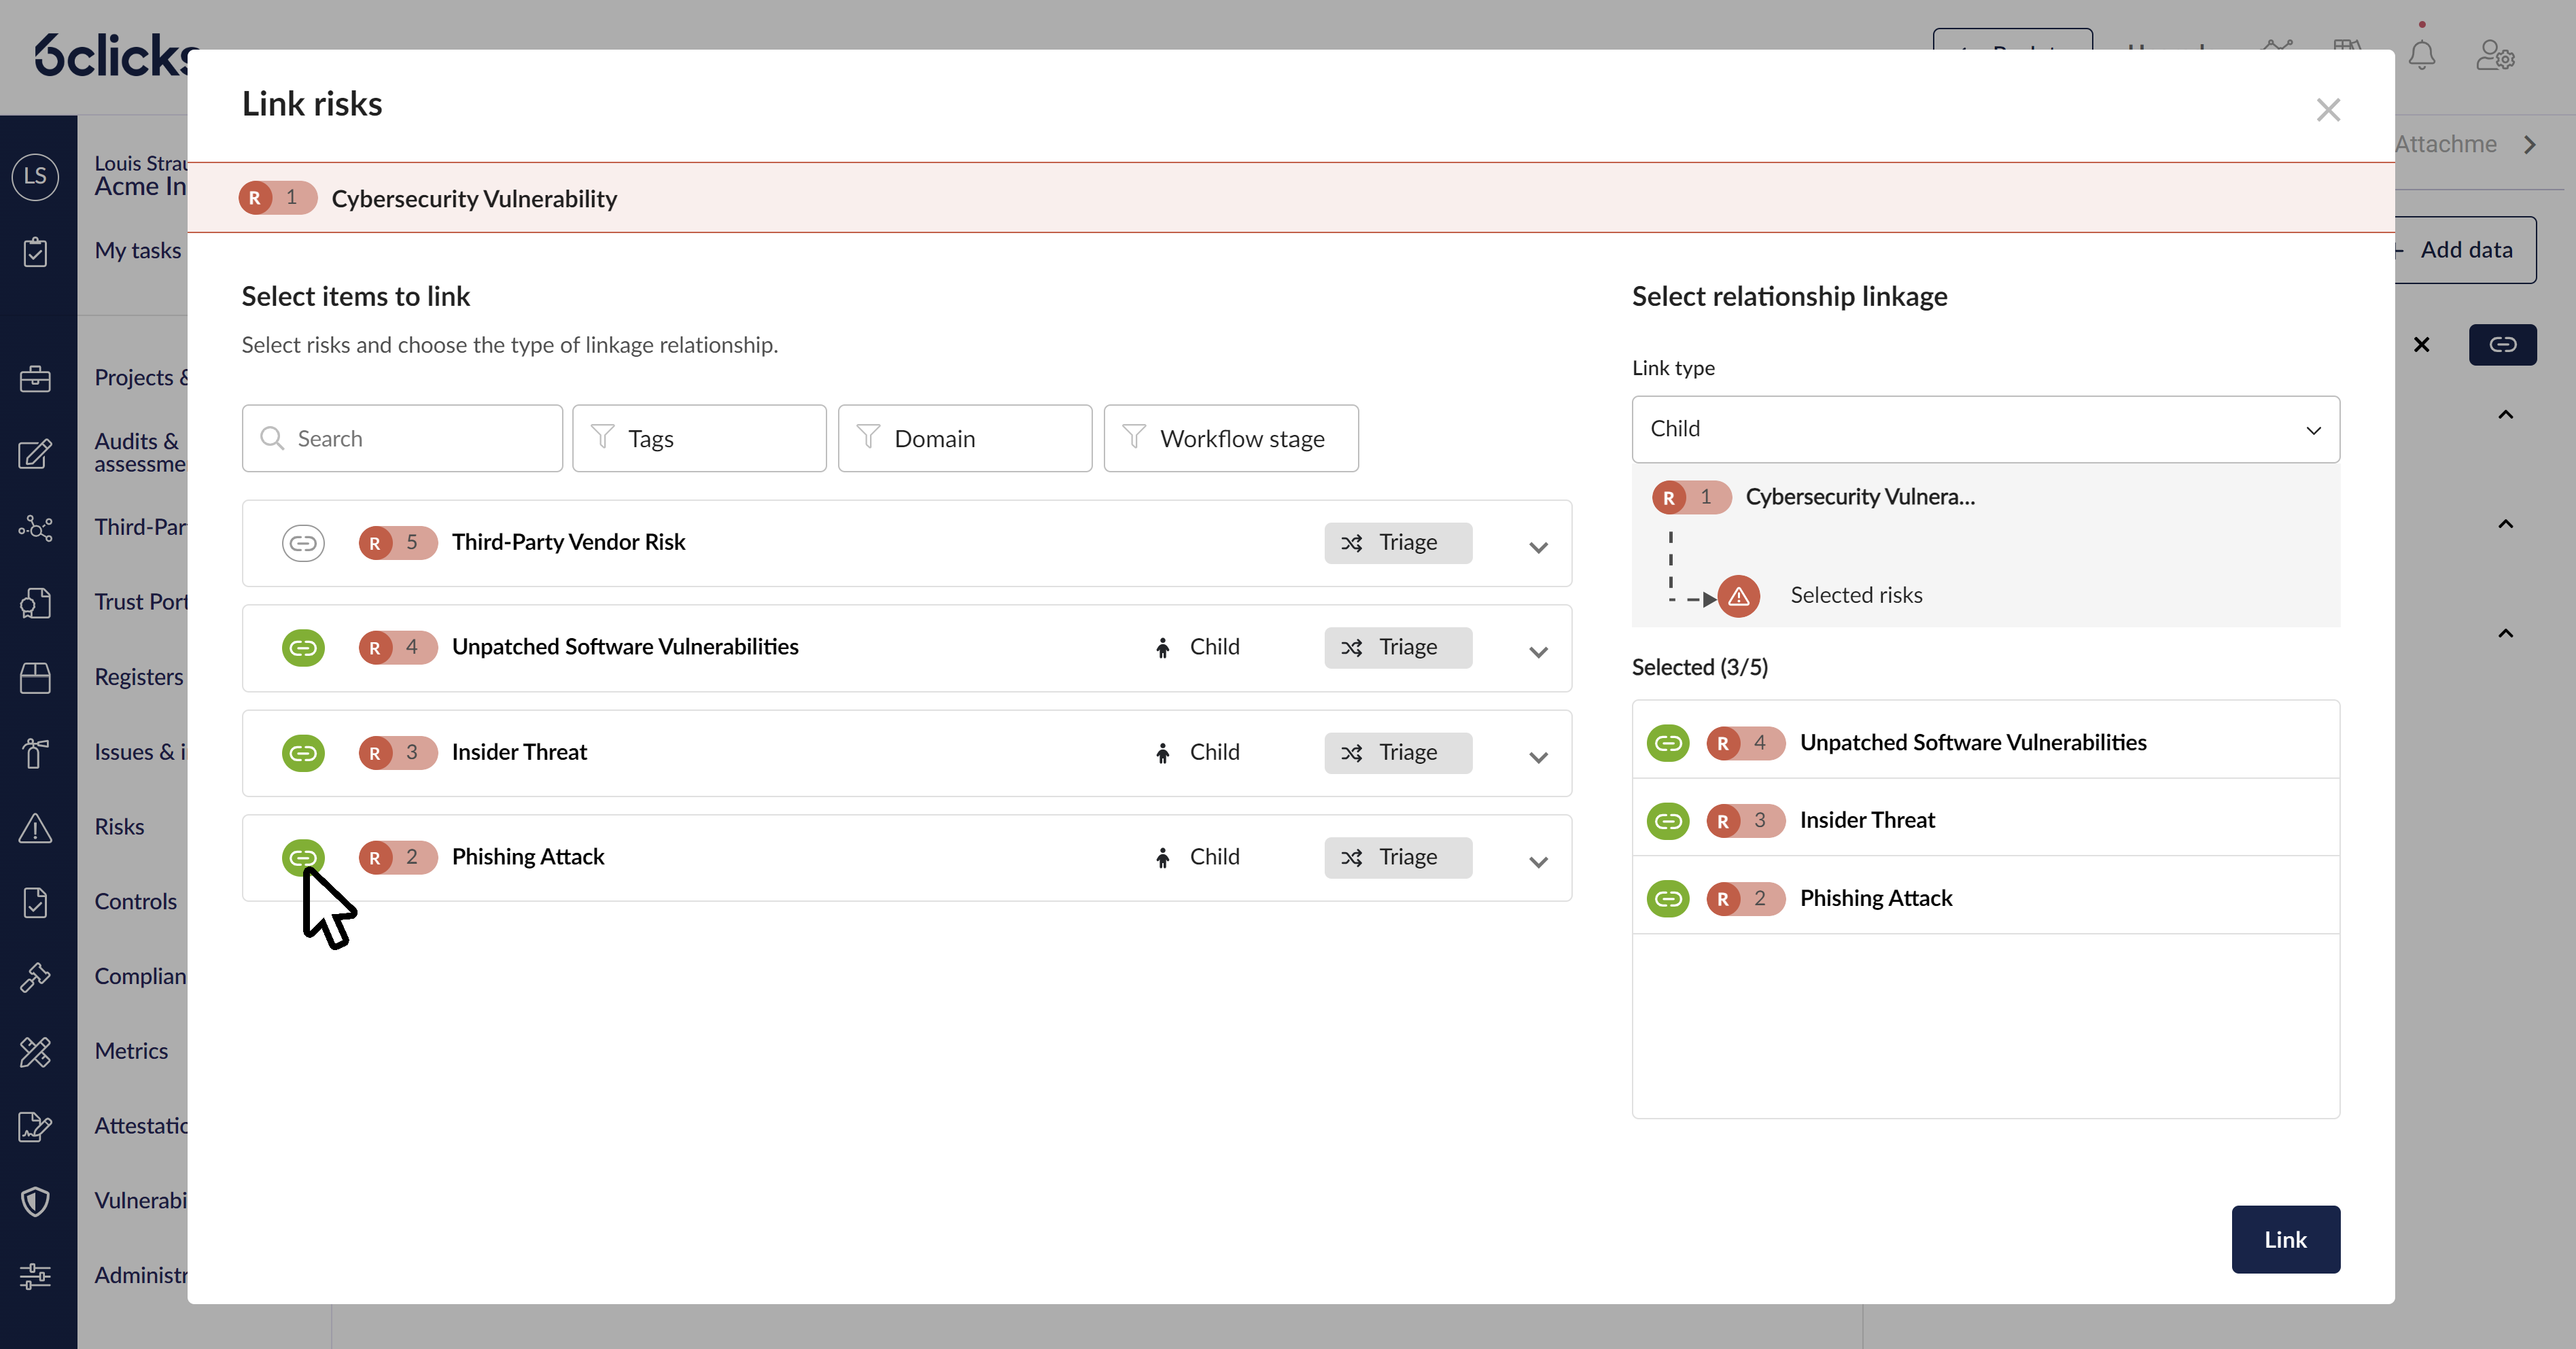Screen dimensions: 2576x1349
Task: Close the Link risks dialog
Action: pos(2328,110)
